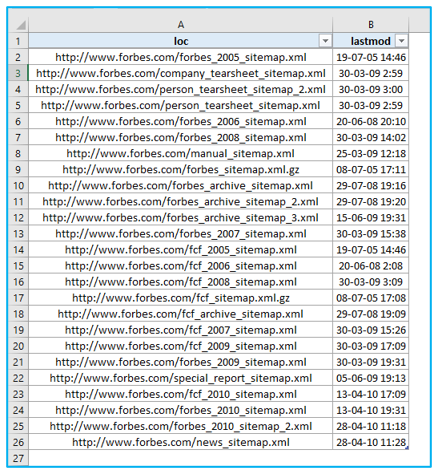
Task: Select lastmod cell 15-06-09 19:31
Action: pyautogui.click(x=371, y=218)
